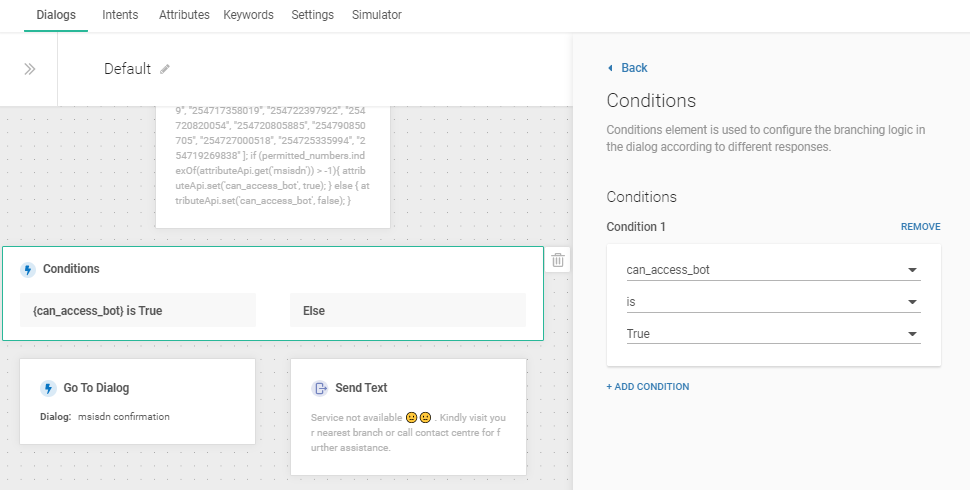The image size is (970, 490).
Task: Open the Simulator tab
Action: pos(377,15)
